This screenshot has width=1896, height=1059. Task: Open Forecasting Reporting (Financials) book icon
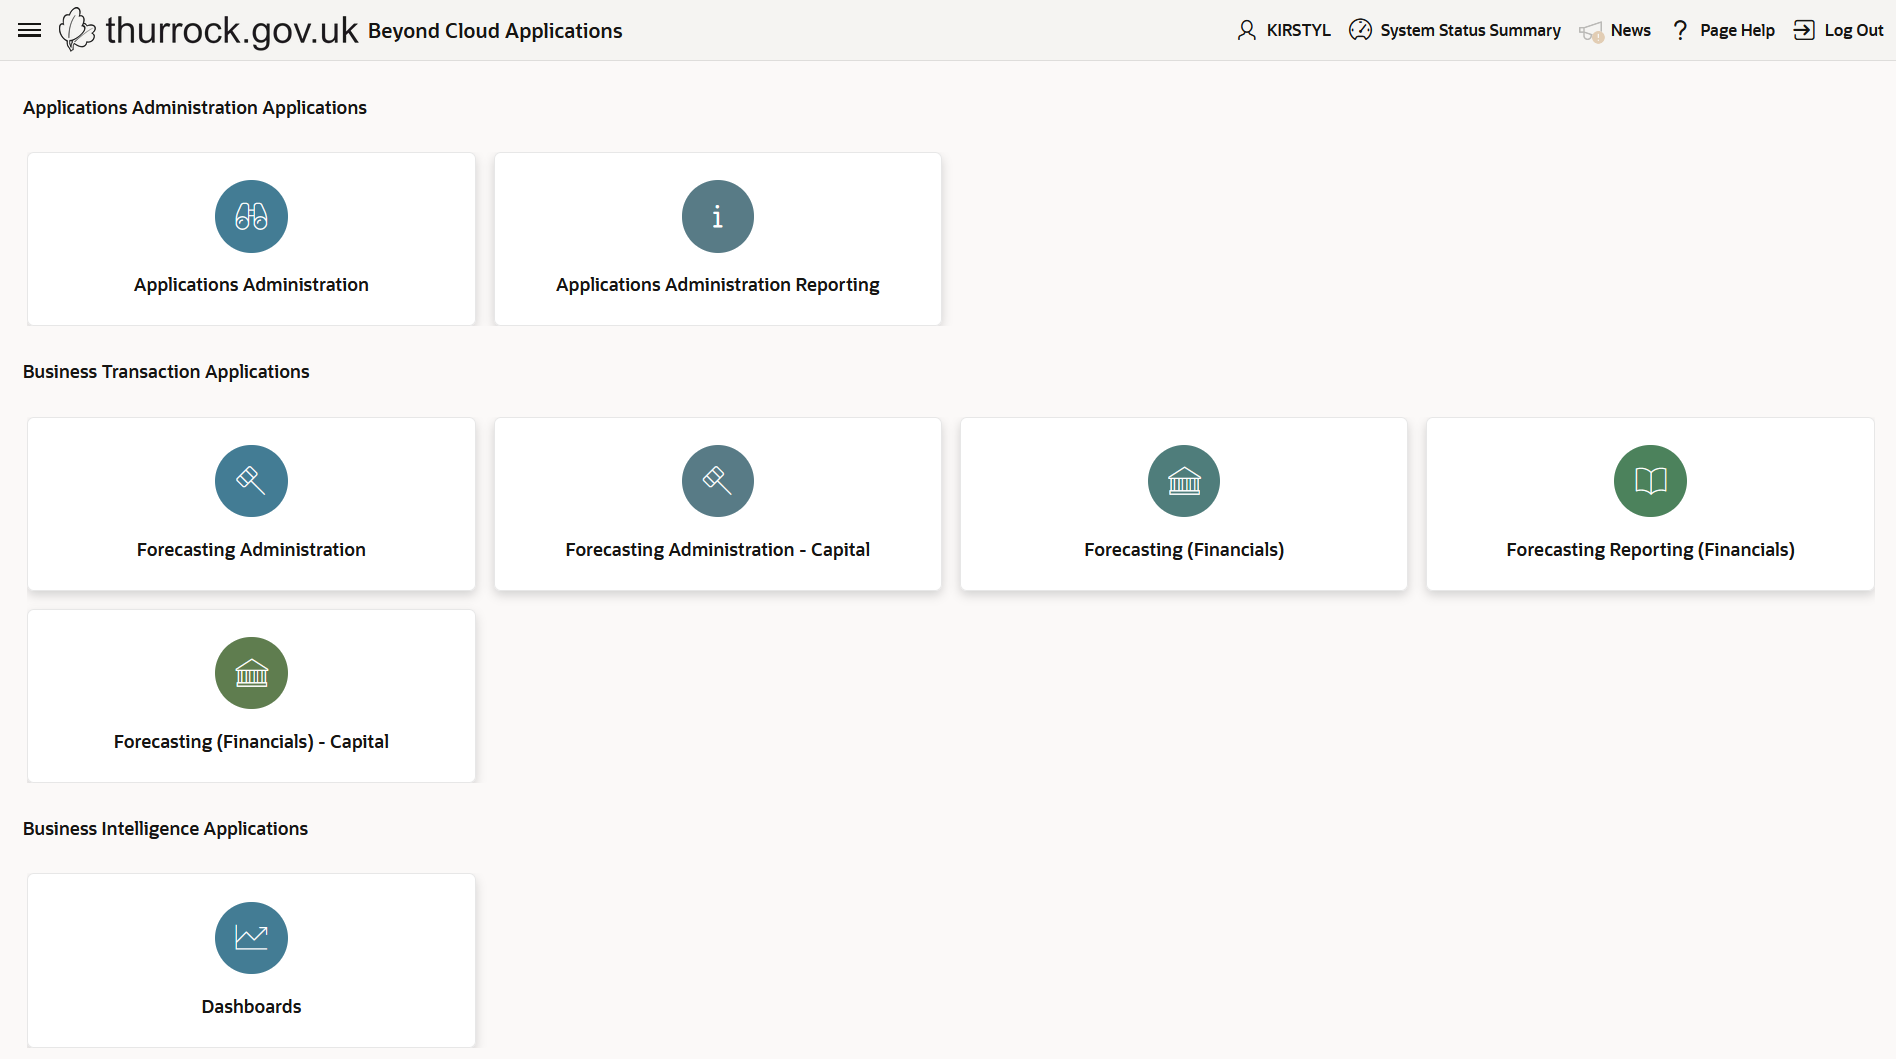1650,481
